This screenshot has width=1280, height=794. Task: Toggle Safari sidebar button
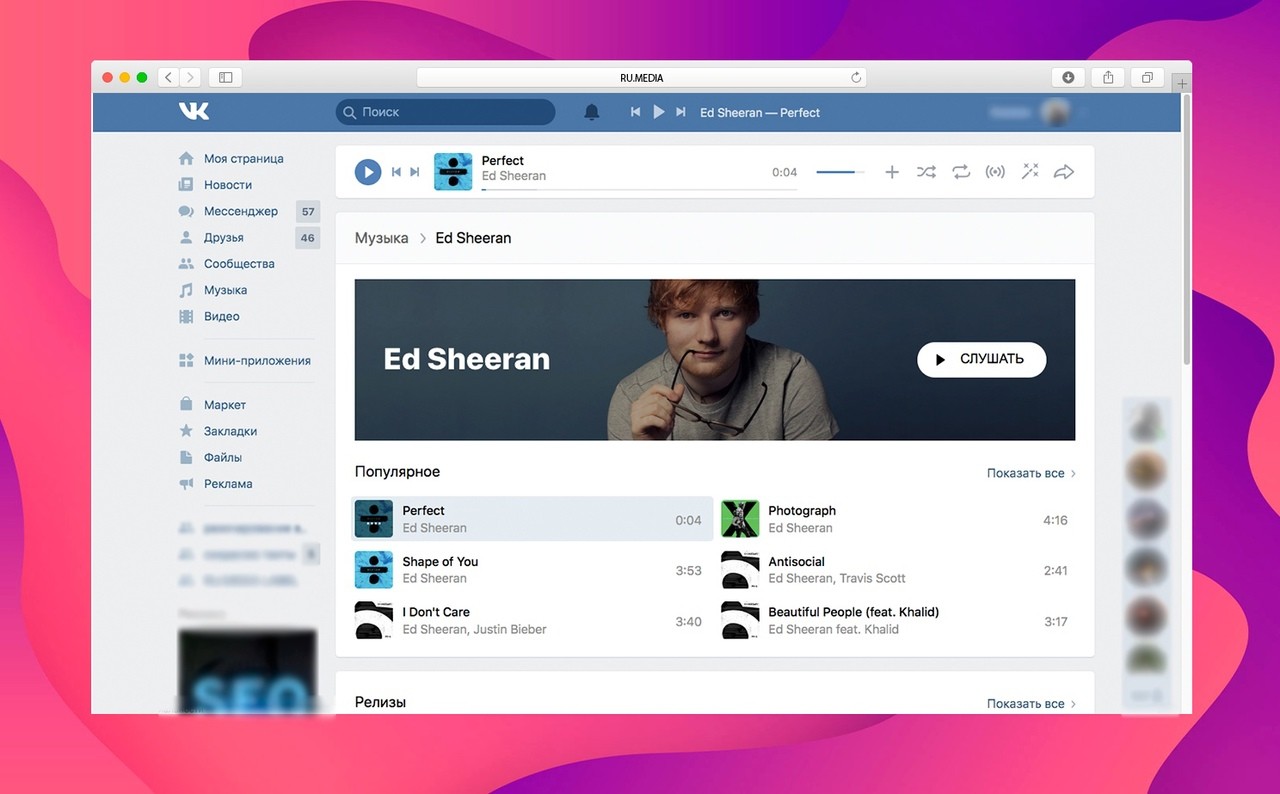coord(225,77)
